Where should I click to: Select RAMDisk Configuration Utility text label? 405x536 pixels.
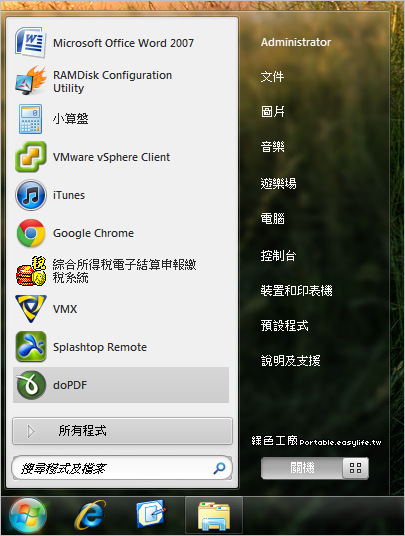tap(112, 81)
